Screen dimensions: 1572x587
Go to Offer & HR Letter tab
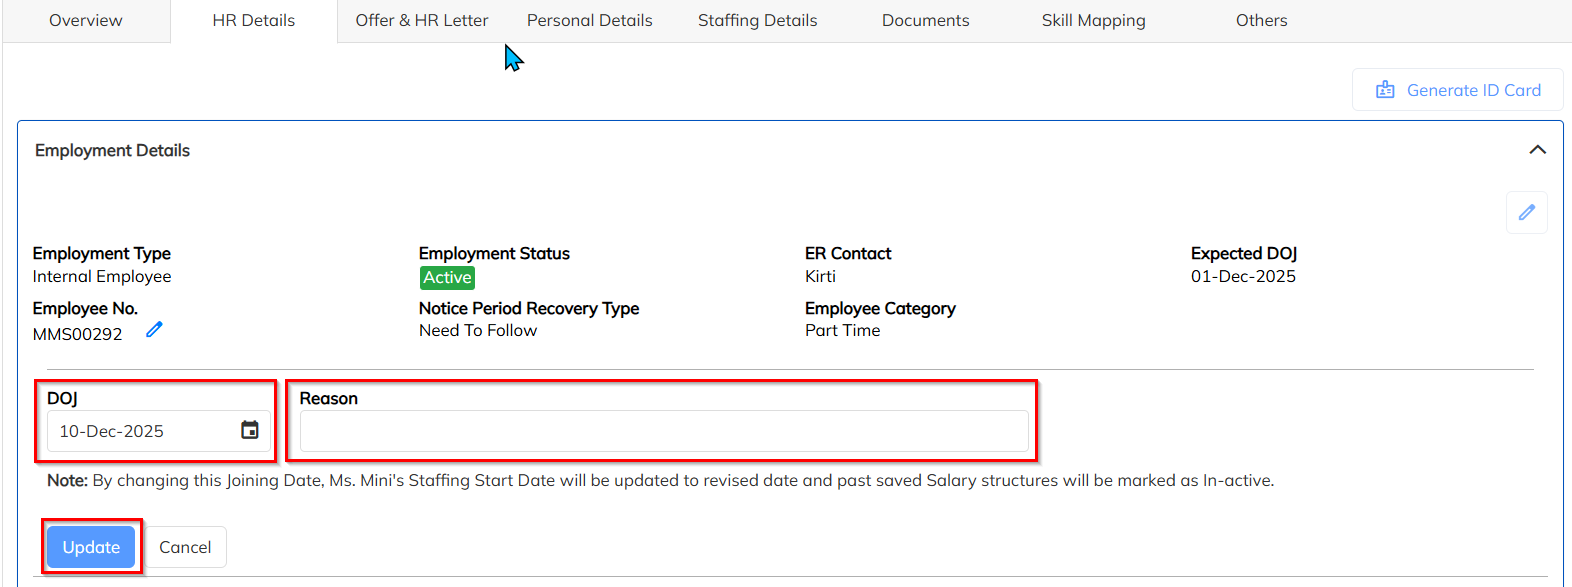click(x=422, y=20)
